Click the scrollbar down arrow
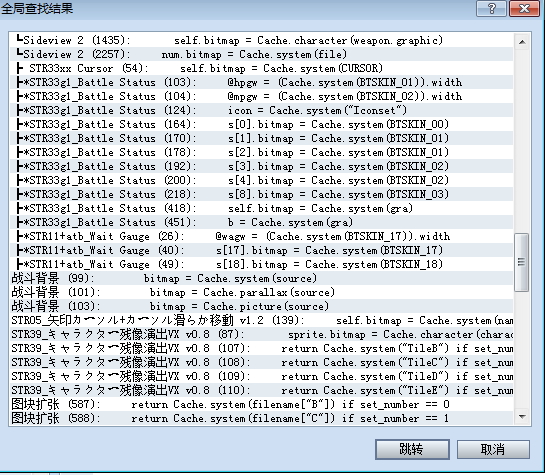 pos(522,417)
